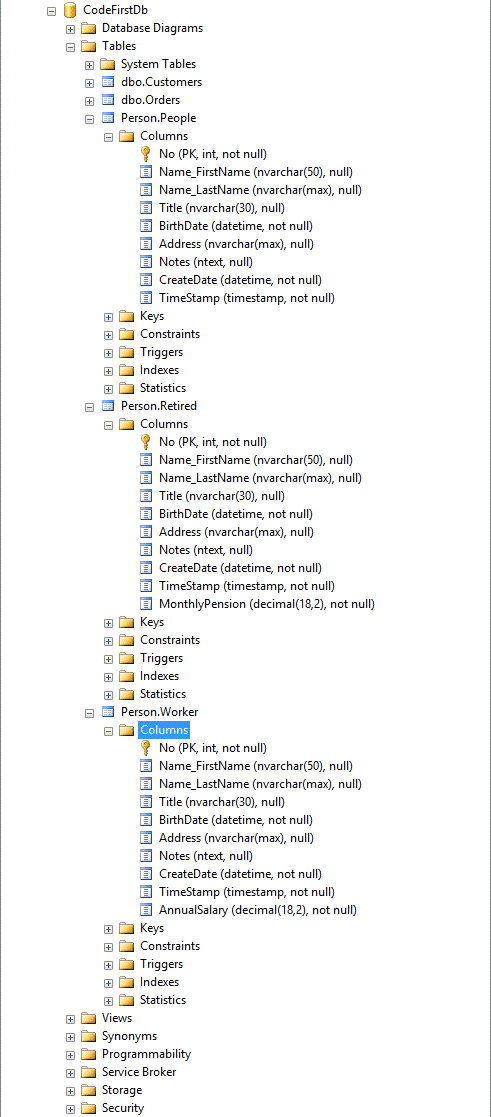
Task: Select the Service Broker label
Action: [x=139, y=1072]
